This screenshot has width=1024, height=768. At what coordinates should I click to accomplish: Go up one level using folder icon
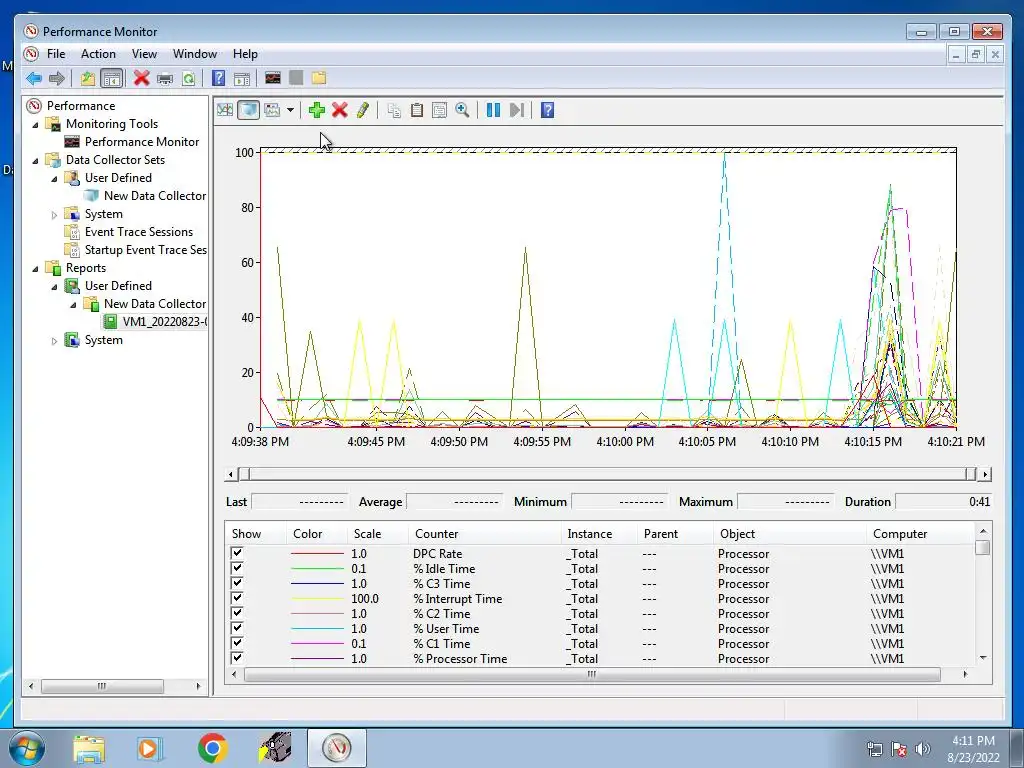(88, 78)
